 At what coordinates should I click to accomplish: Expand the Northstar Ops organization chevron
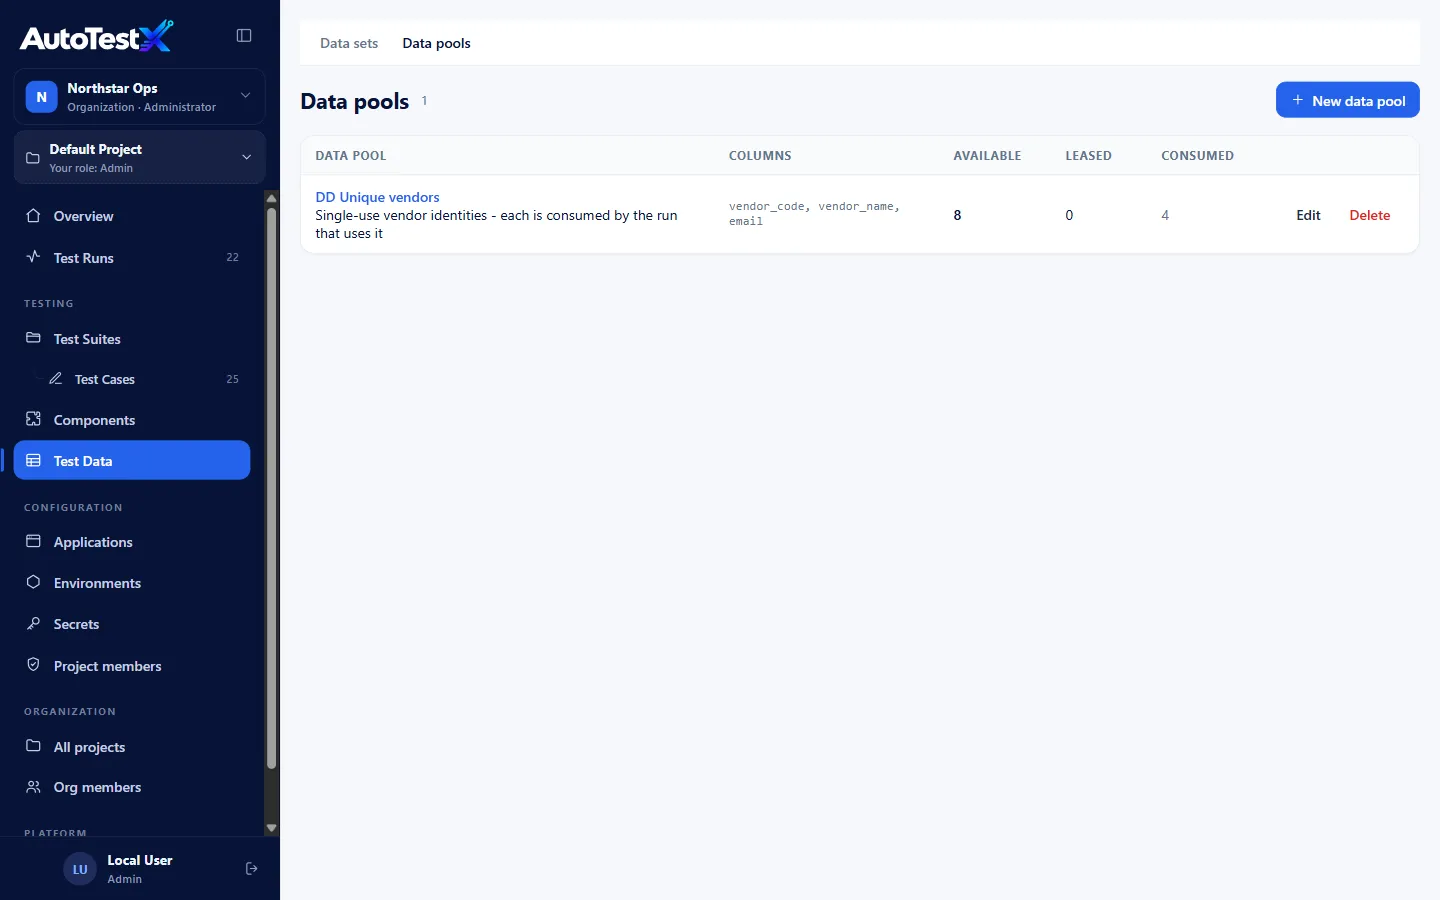245,96
